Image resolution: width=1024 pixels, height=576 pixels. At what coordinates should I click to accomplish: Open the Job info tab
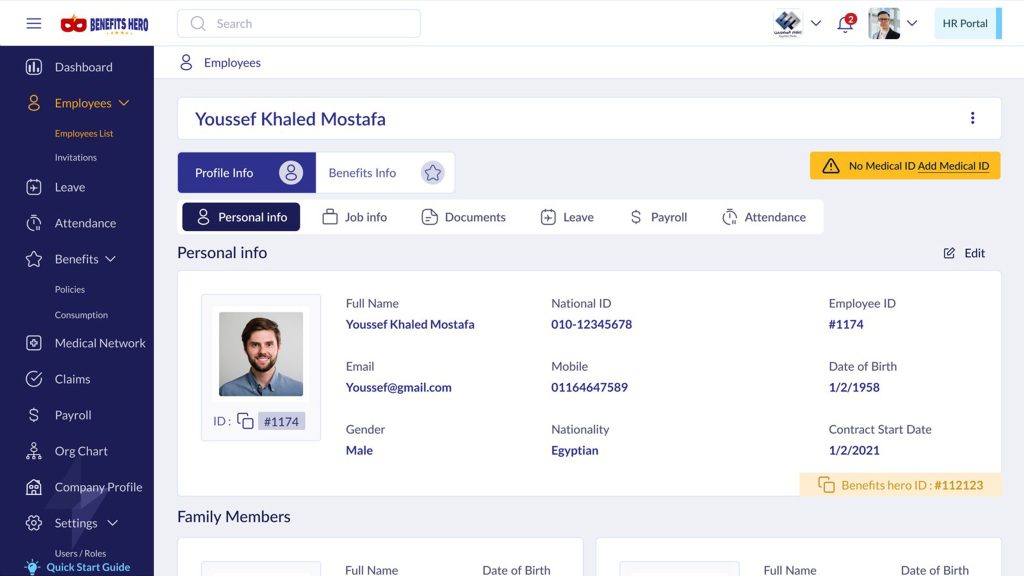pyautogui.click(x=355, y=217)
